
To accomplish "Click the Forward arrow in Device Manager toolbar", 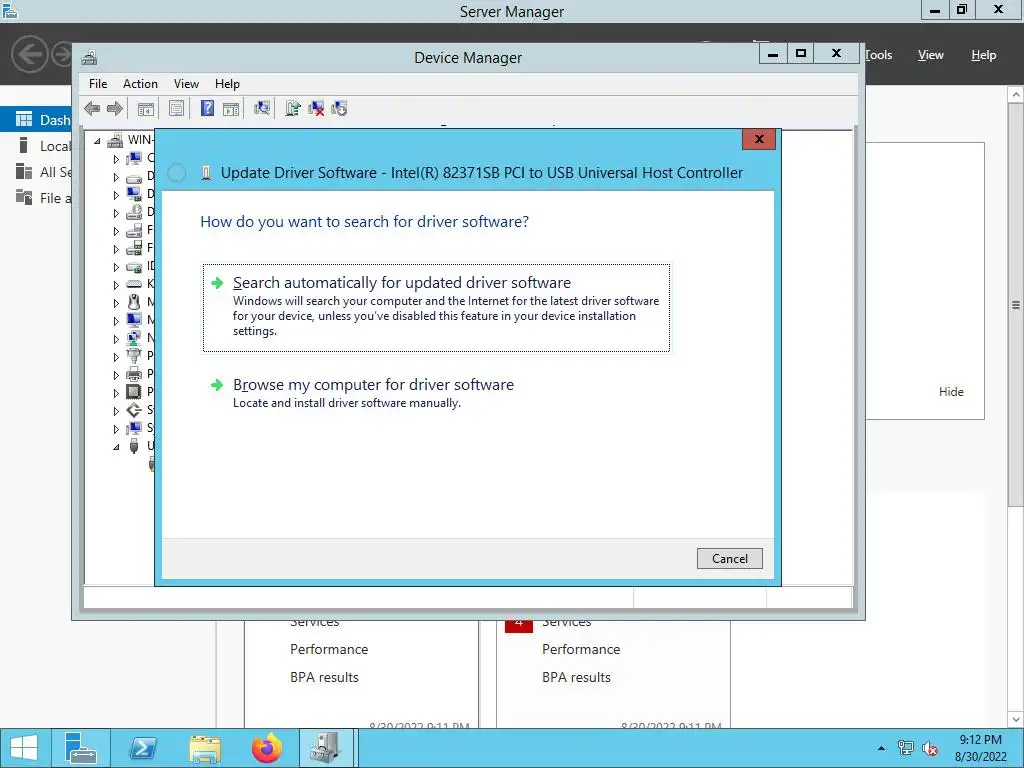I will click(114, 108).
